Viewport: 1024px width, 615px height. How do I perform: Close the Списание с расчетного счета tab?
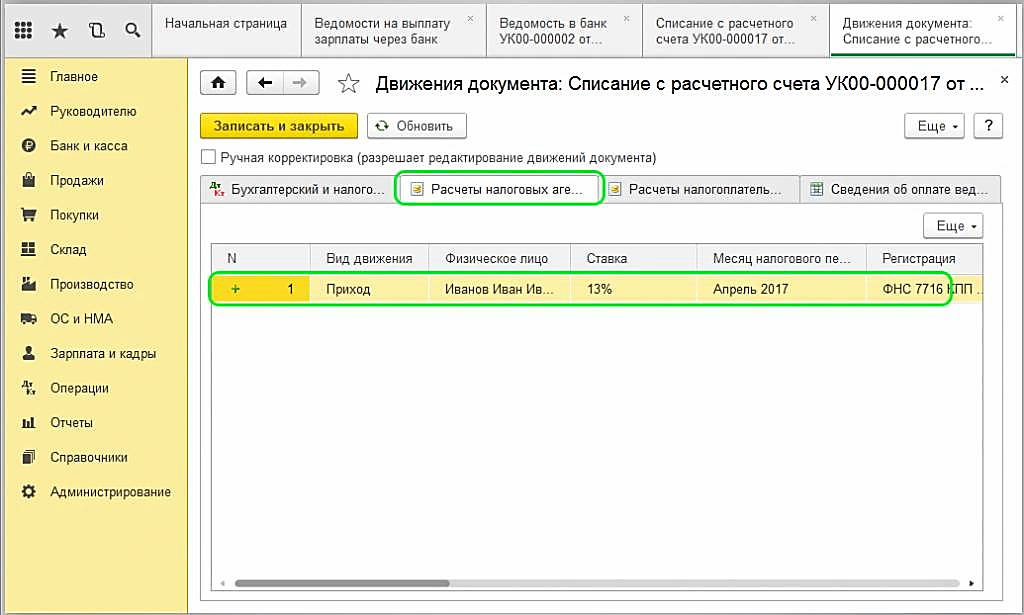[813, 19]
